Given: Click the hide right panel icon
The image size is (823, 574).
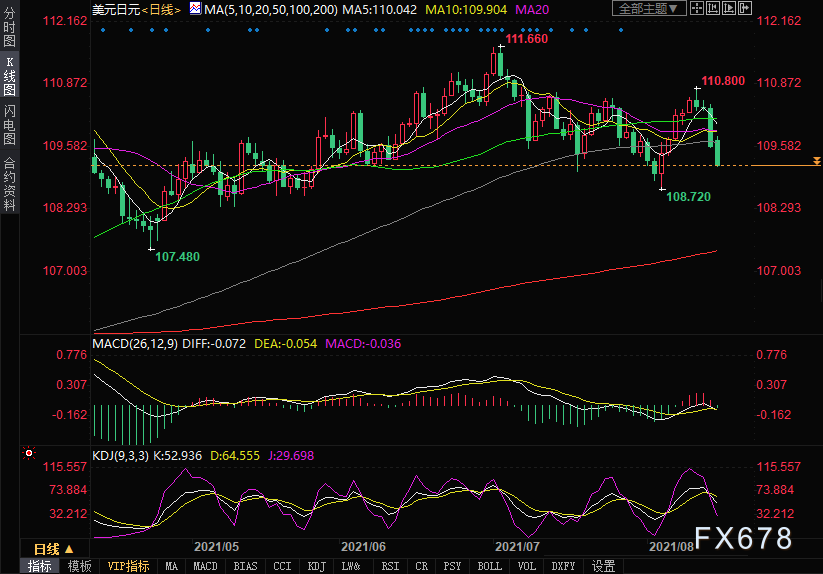Looking at the screenshot, I should 745,8.
